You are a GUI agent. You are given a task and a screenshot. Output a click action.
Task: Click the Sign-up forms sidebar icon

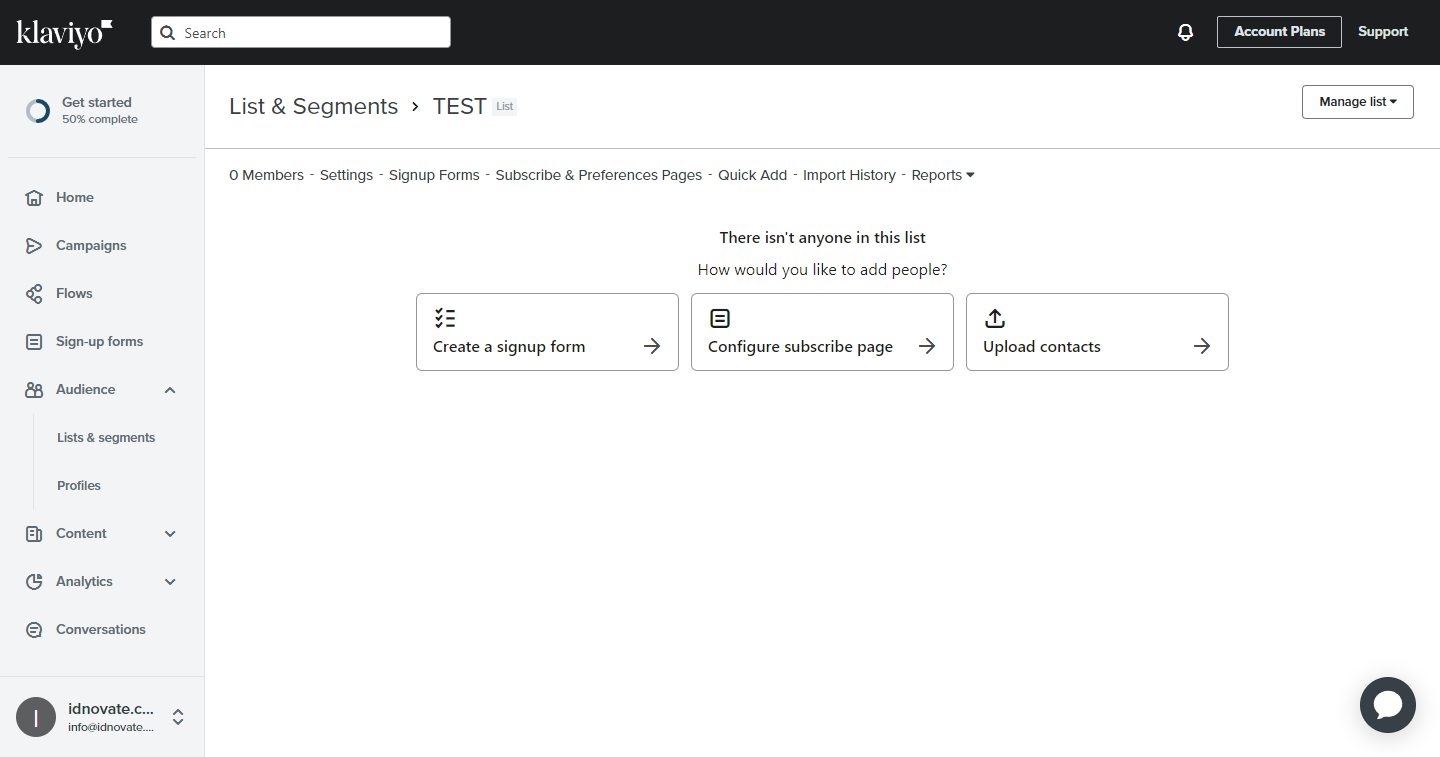34,342
